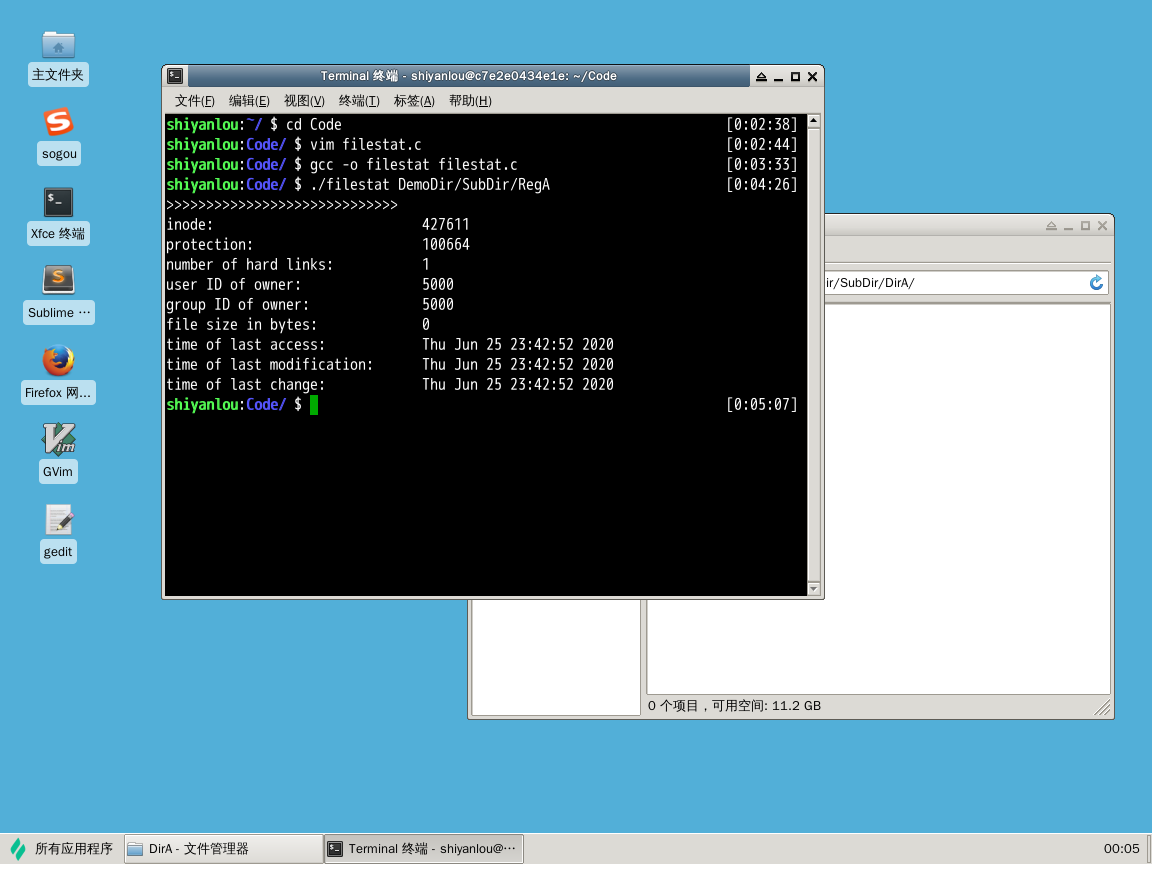Click the file manager resize grip corner
This screenshot has height=896, width=1152.
coord(1102,707)
